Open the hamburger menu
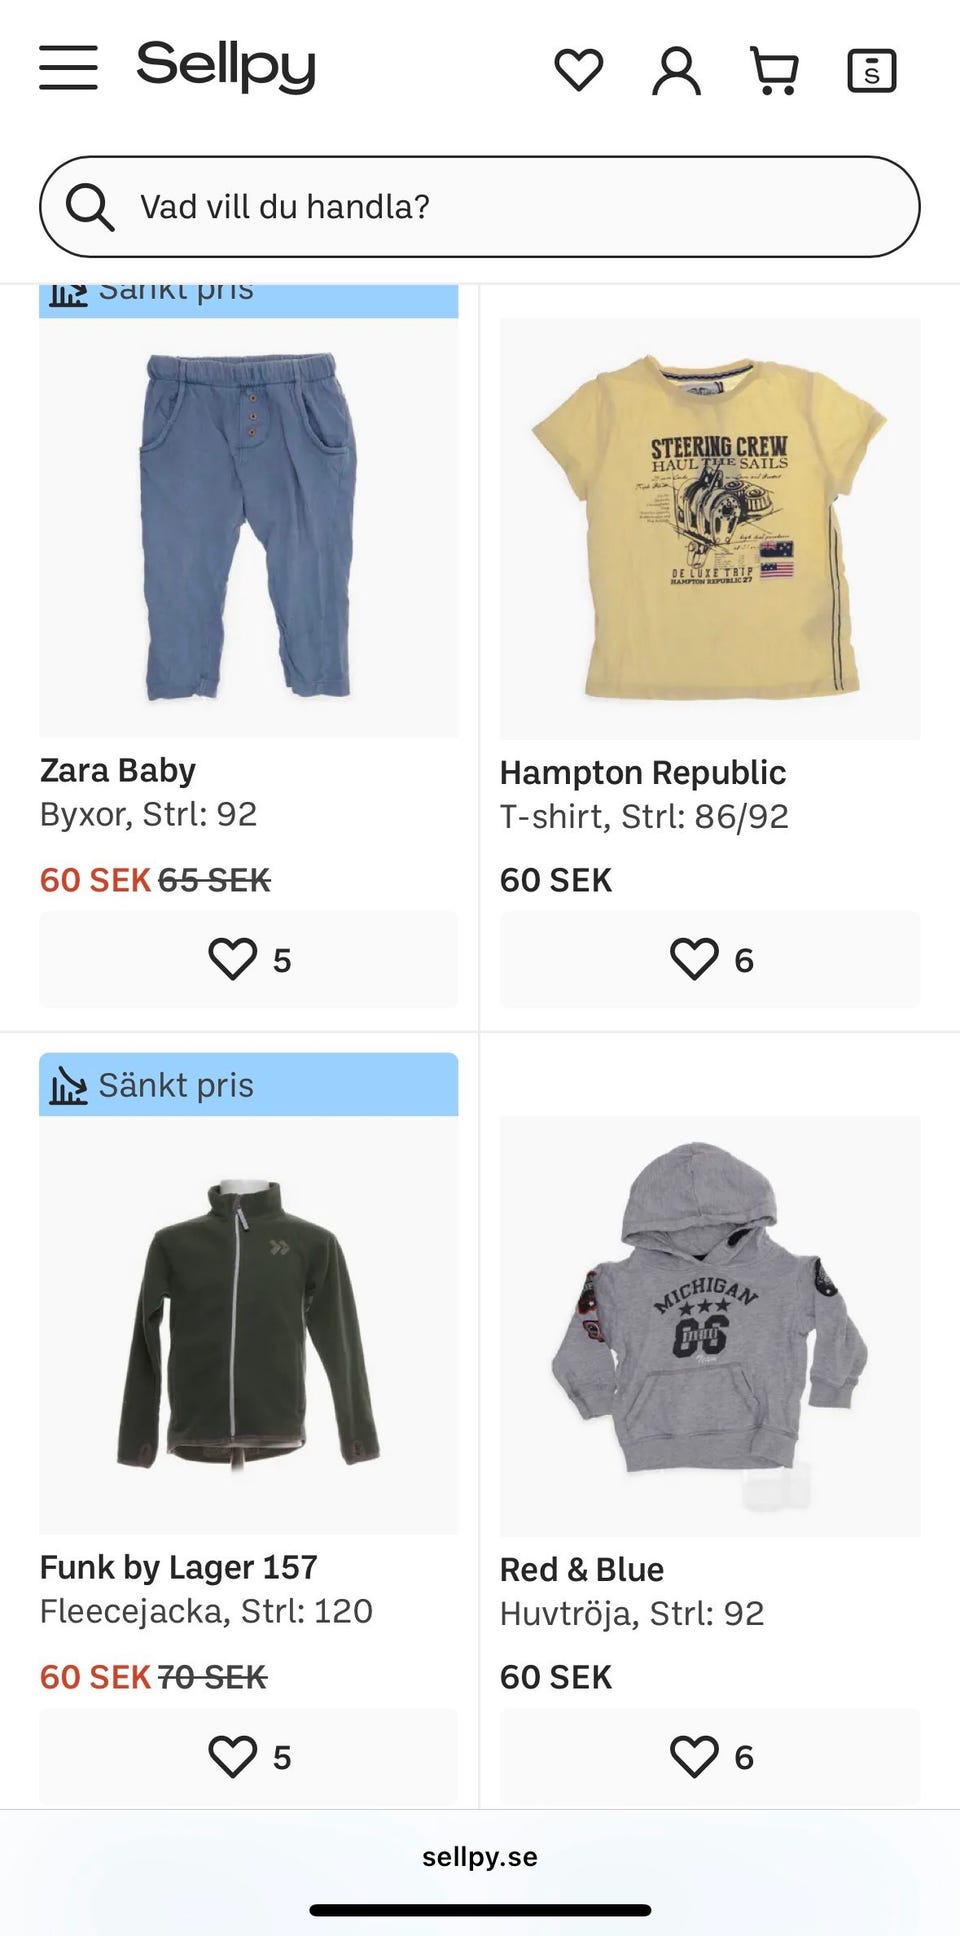960x1936 pixels. (x=68, y=68)
